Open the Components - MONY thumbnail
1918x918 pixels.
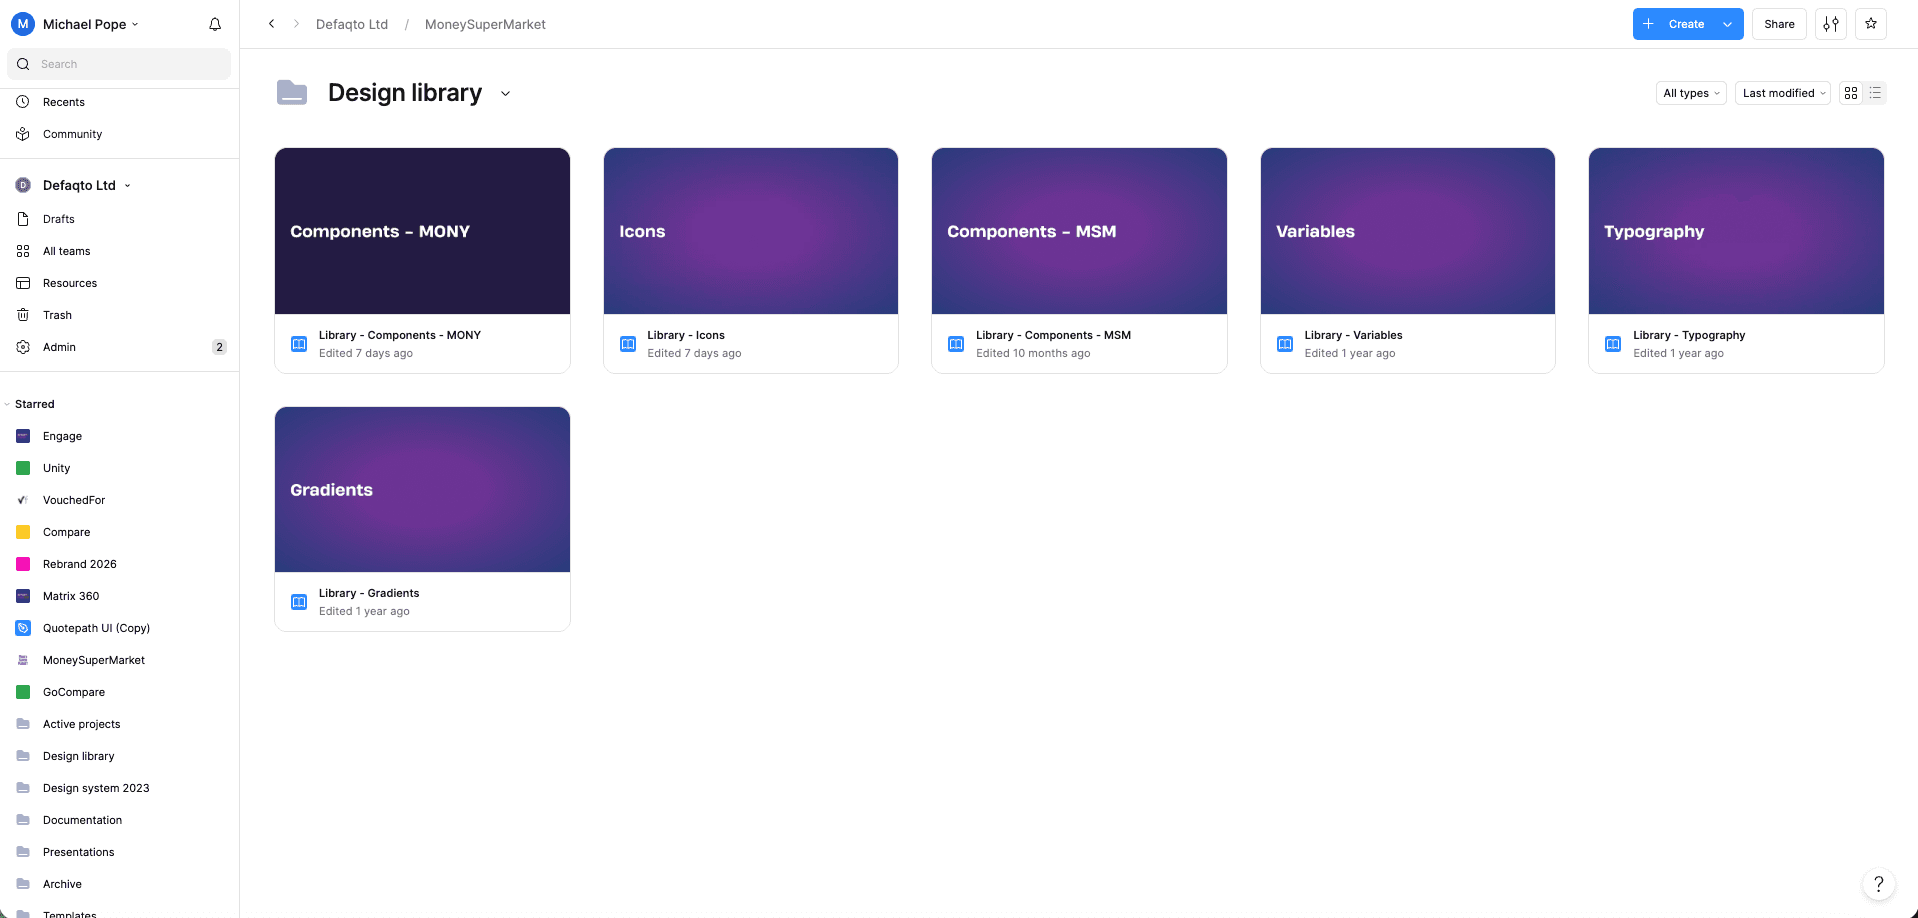(x=422, y=231)
